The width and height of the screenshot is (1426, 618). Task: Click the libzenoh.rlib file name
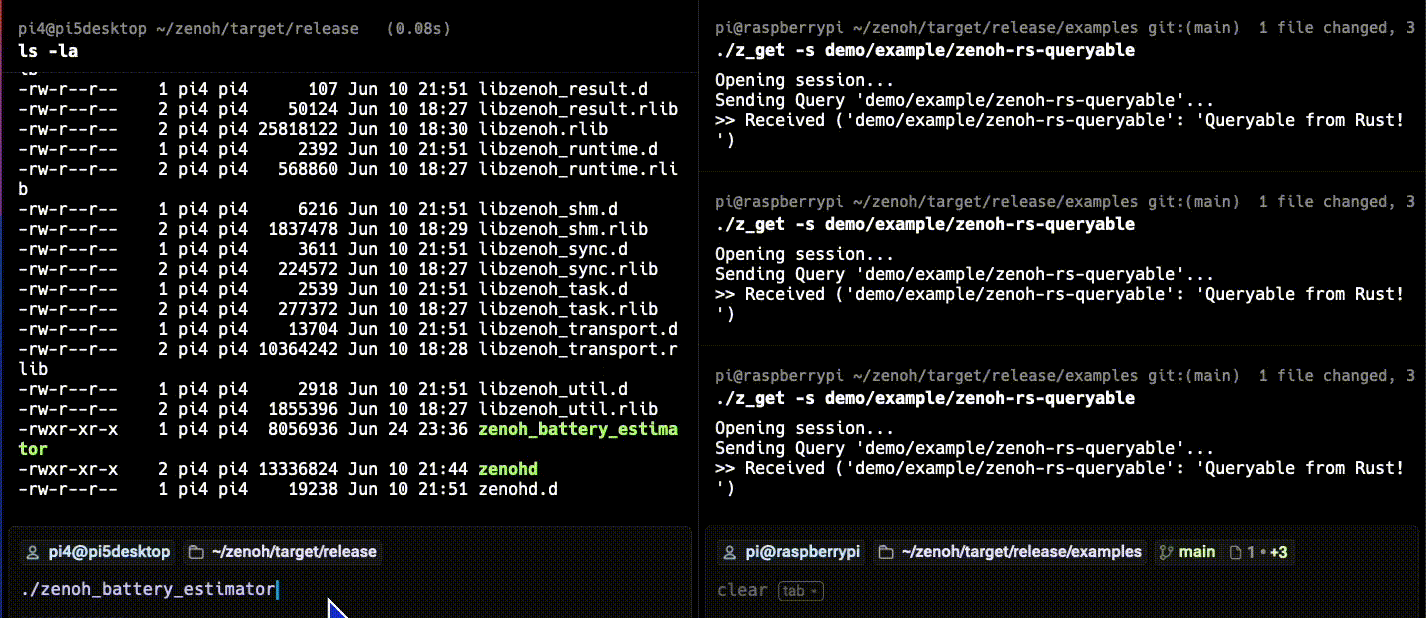[543, 129]
